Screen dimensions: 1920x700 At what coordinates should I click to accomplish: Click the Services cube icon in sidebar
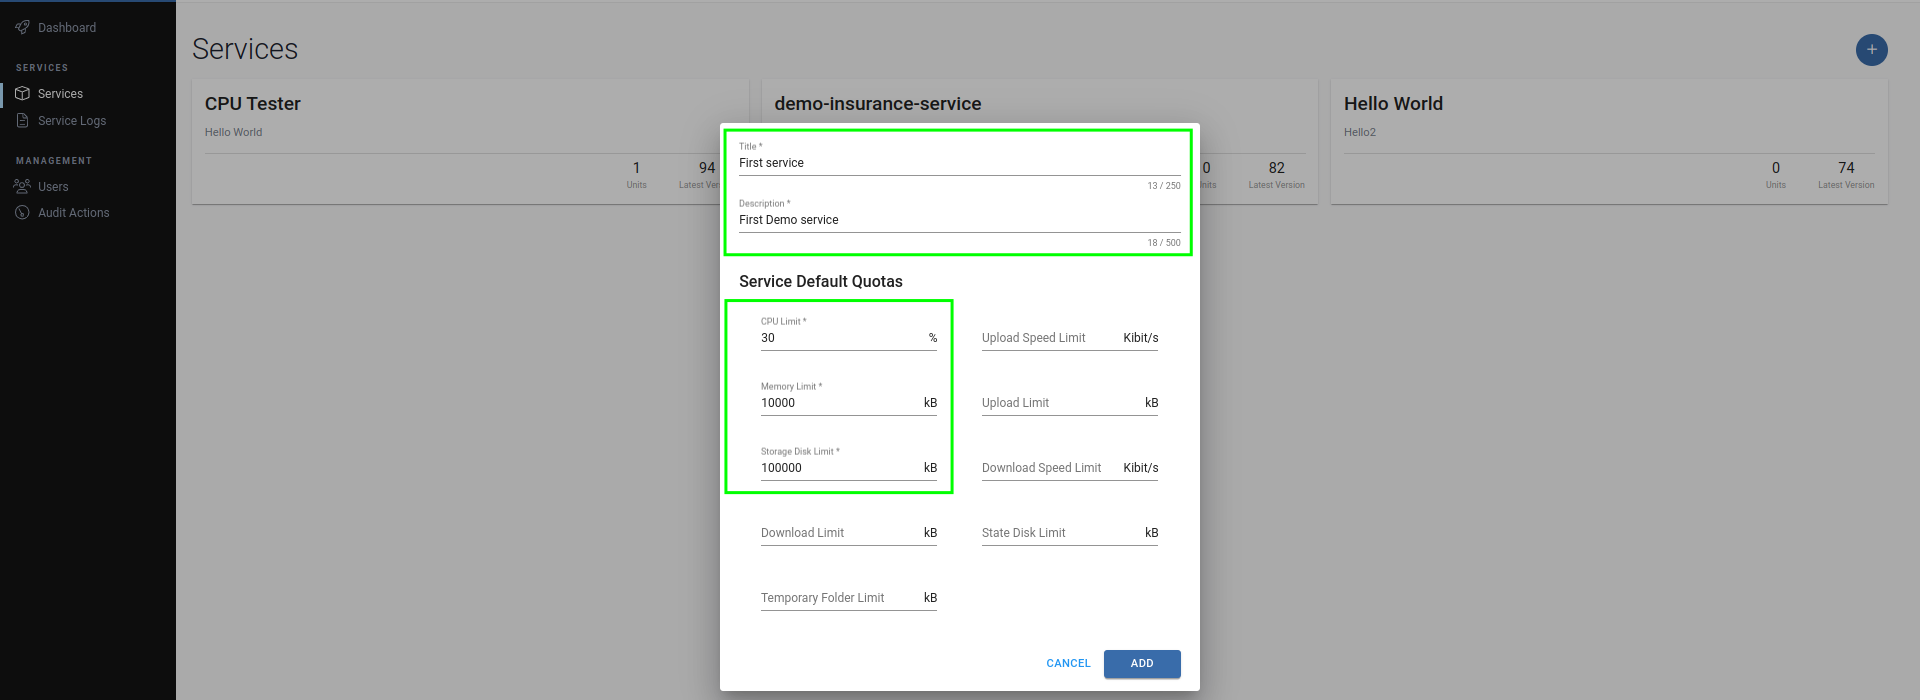(x=22, y=93)
